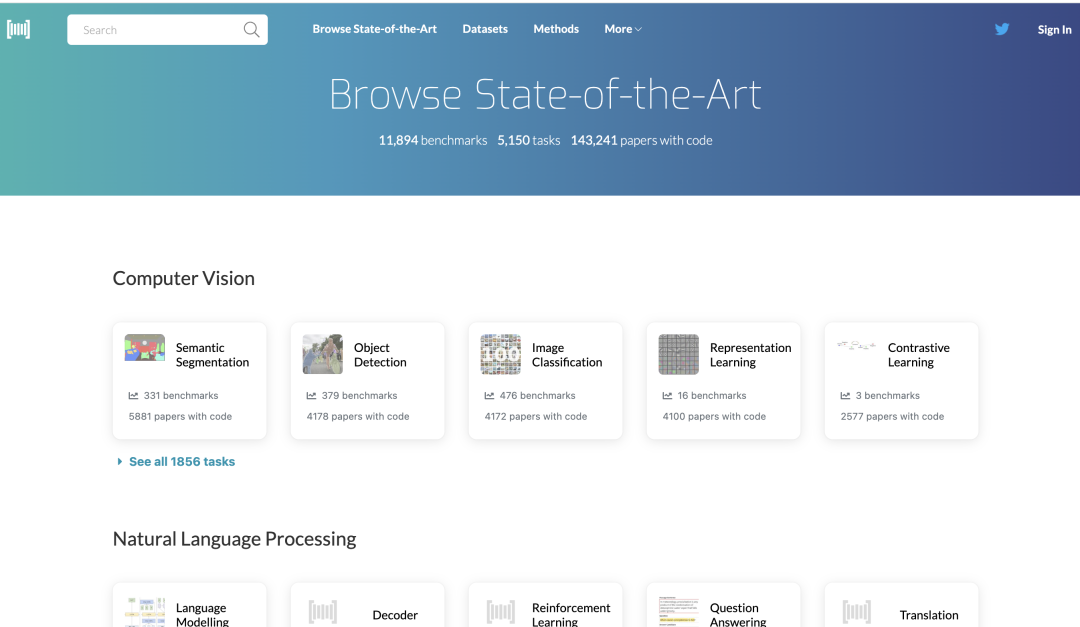Expand the More dropdown menu
Viewport: 1080px width, 627px height.
(x=623, y=29)
